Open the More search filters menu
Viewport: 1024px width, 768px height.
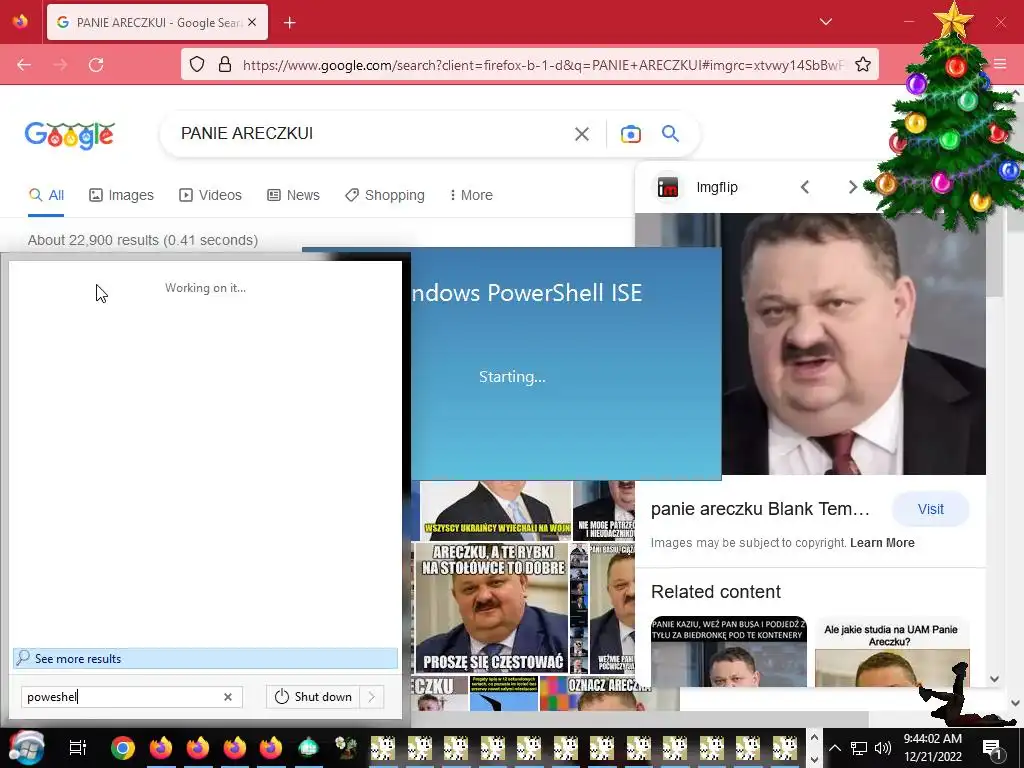pyautogui.click(x=472, y=195)
